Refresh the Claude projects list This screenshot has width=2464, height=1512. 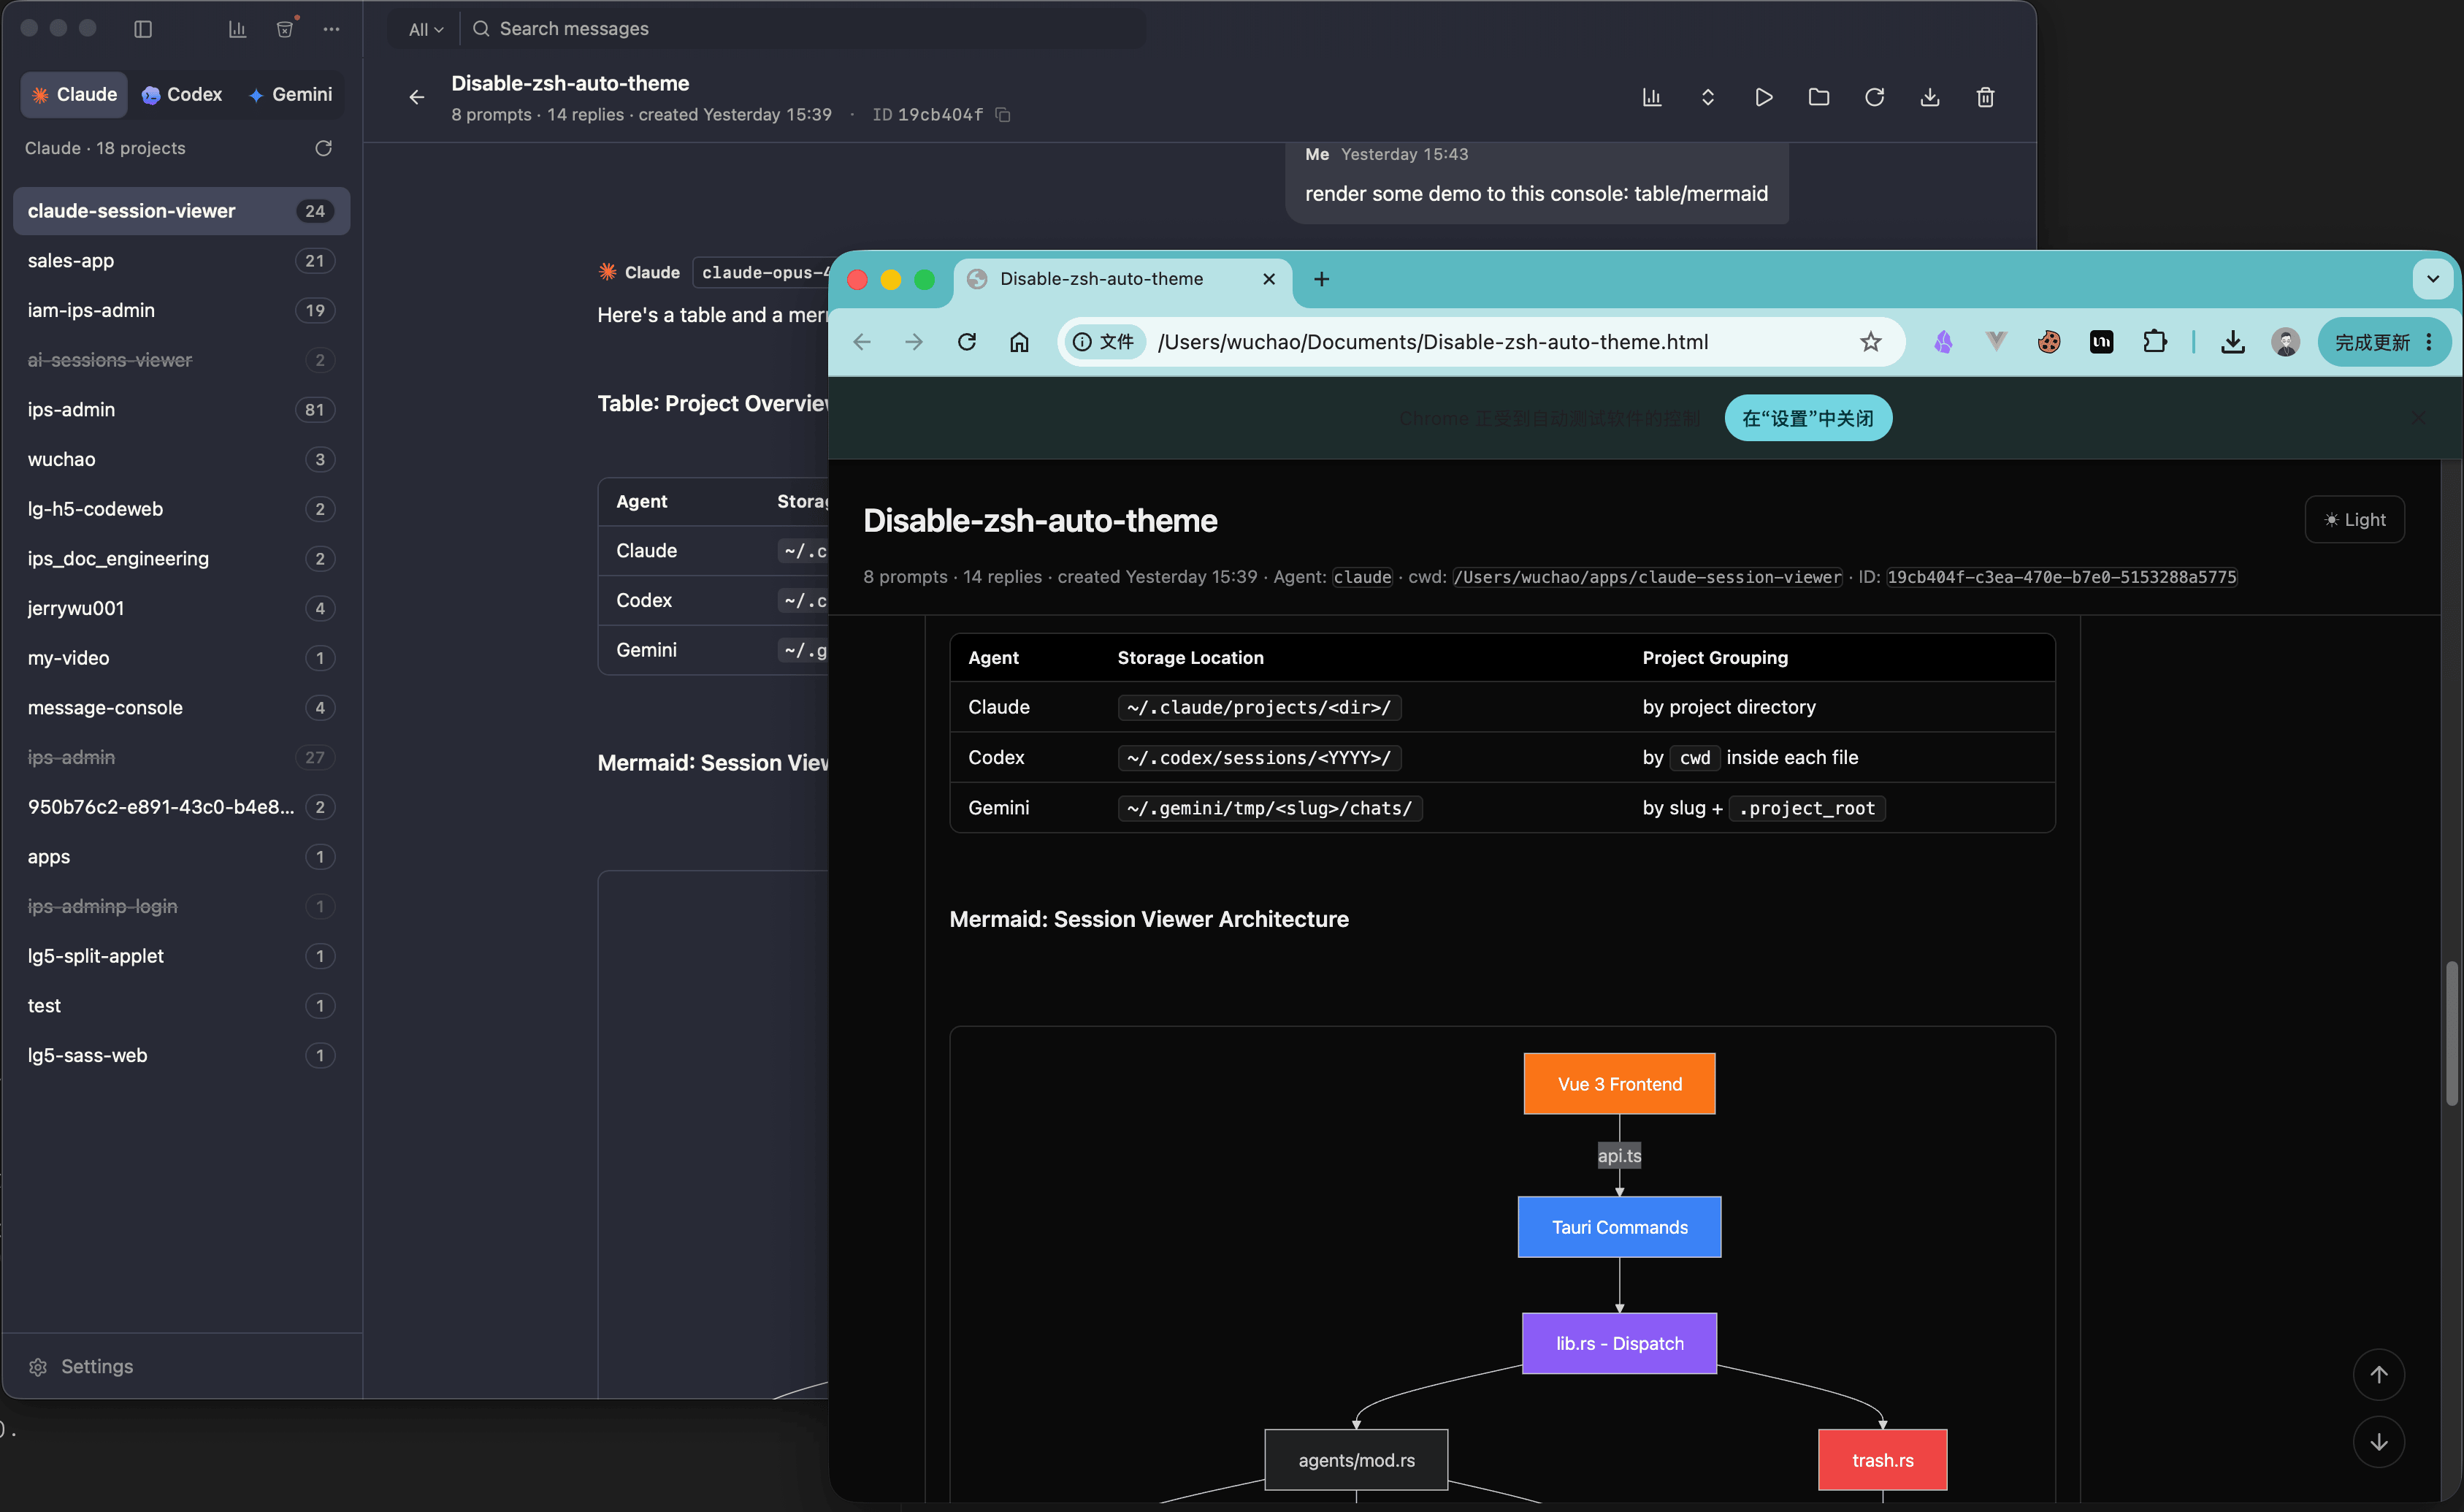pyautogui.click(x=323, y=148)
